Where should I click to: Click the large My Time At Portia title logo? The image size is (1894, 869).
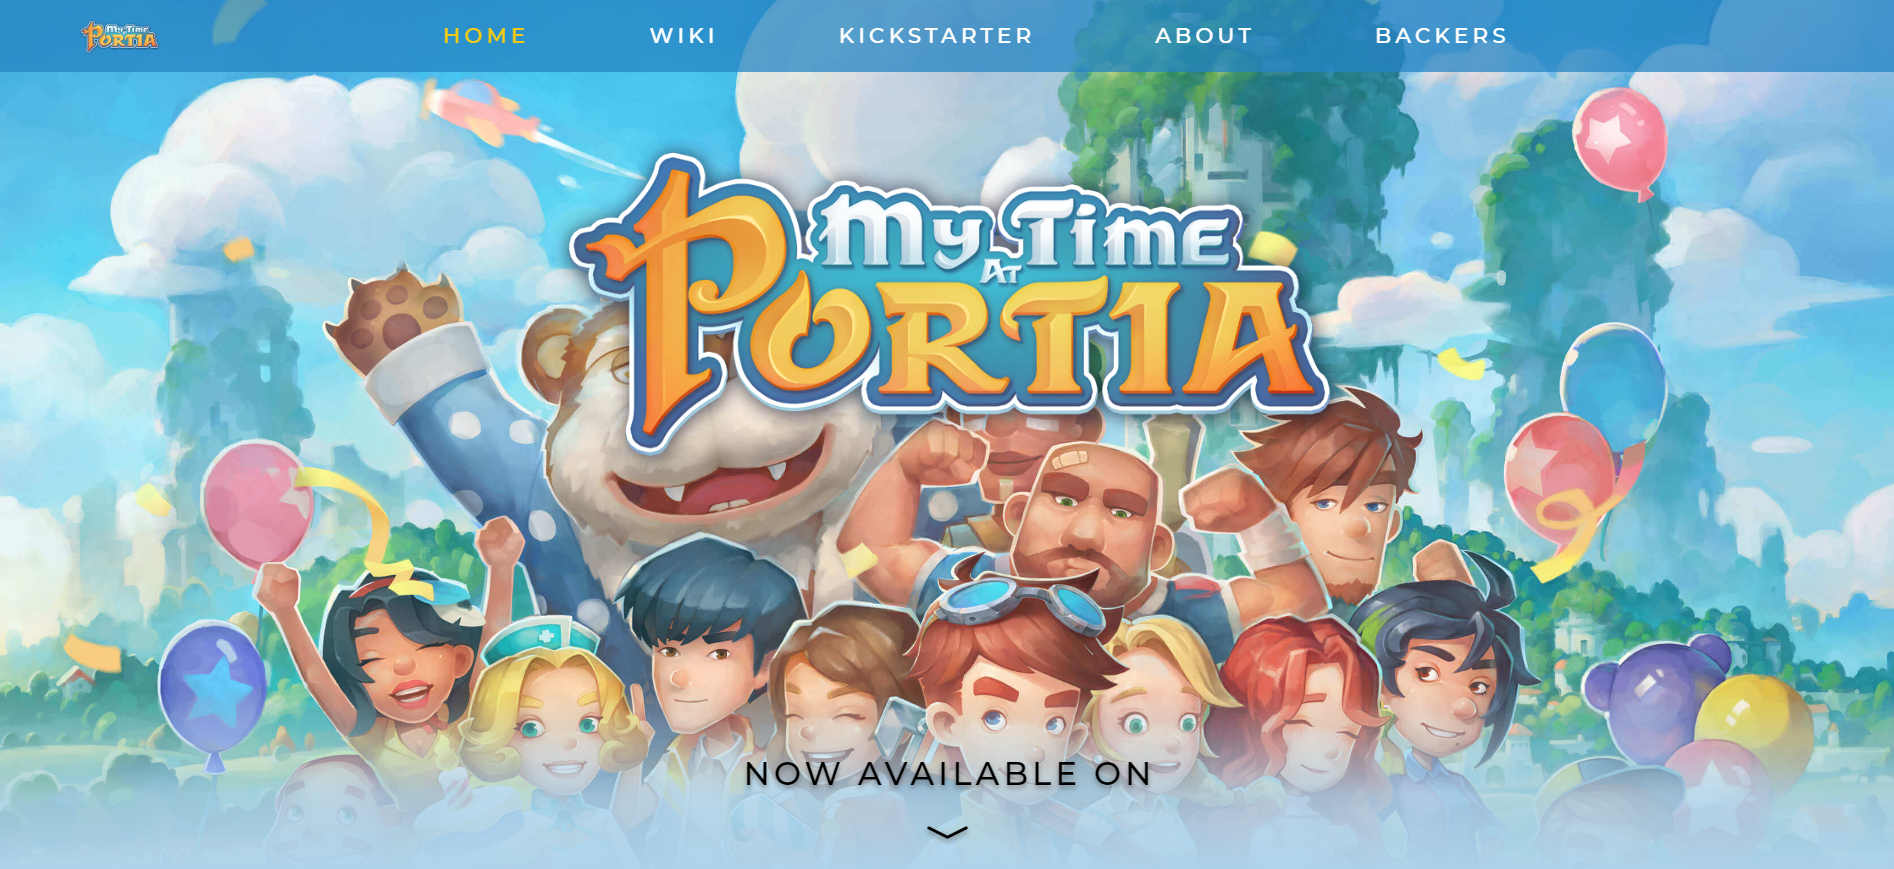pyautogui.click(x=948, y=300)
